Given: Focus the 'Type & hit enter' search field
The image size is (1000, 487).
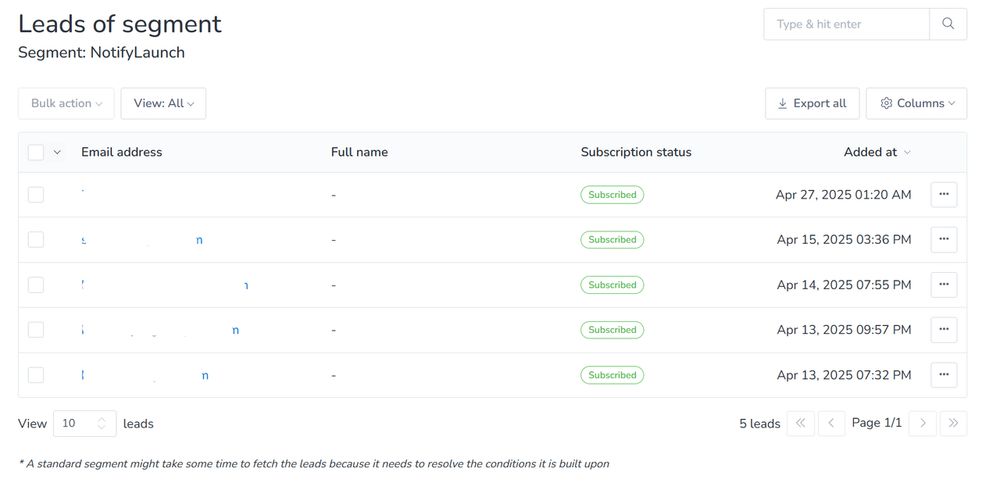Looking at the screenshot, I should [846, 24].
